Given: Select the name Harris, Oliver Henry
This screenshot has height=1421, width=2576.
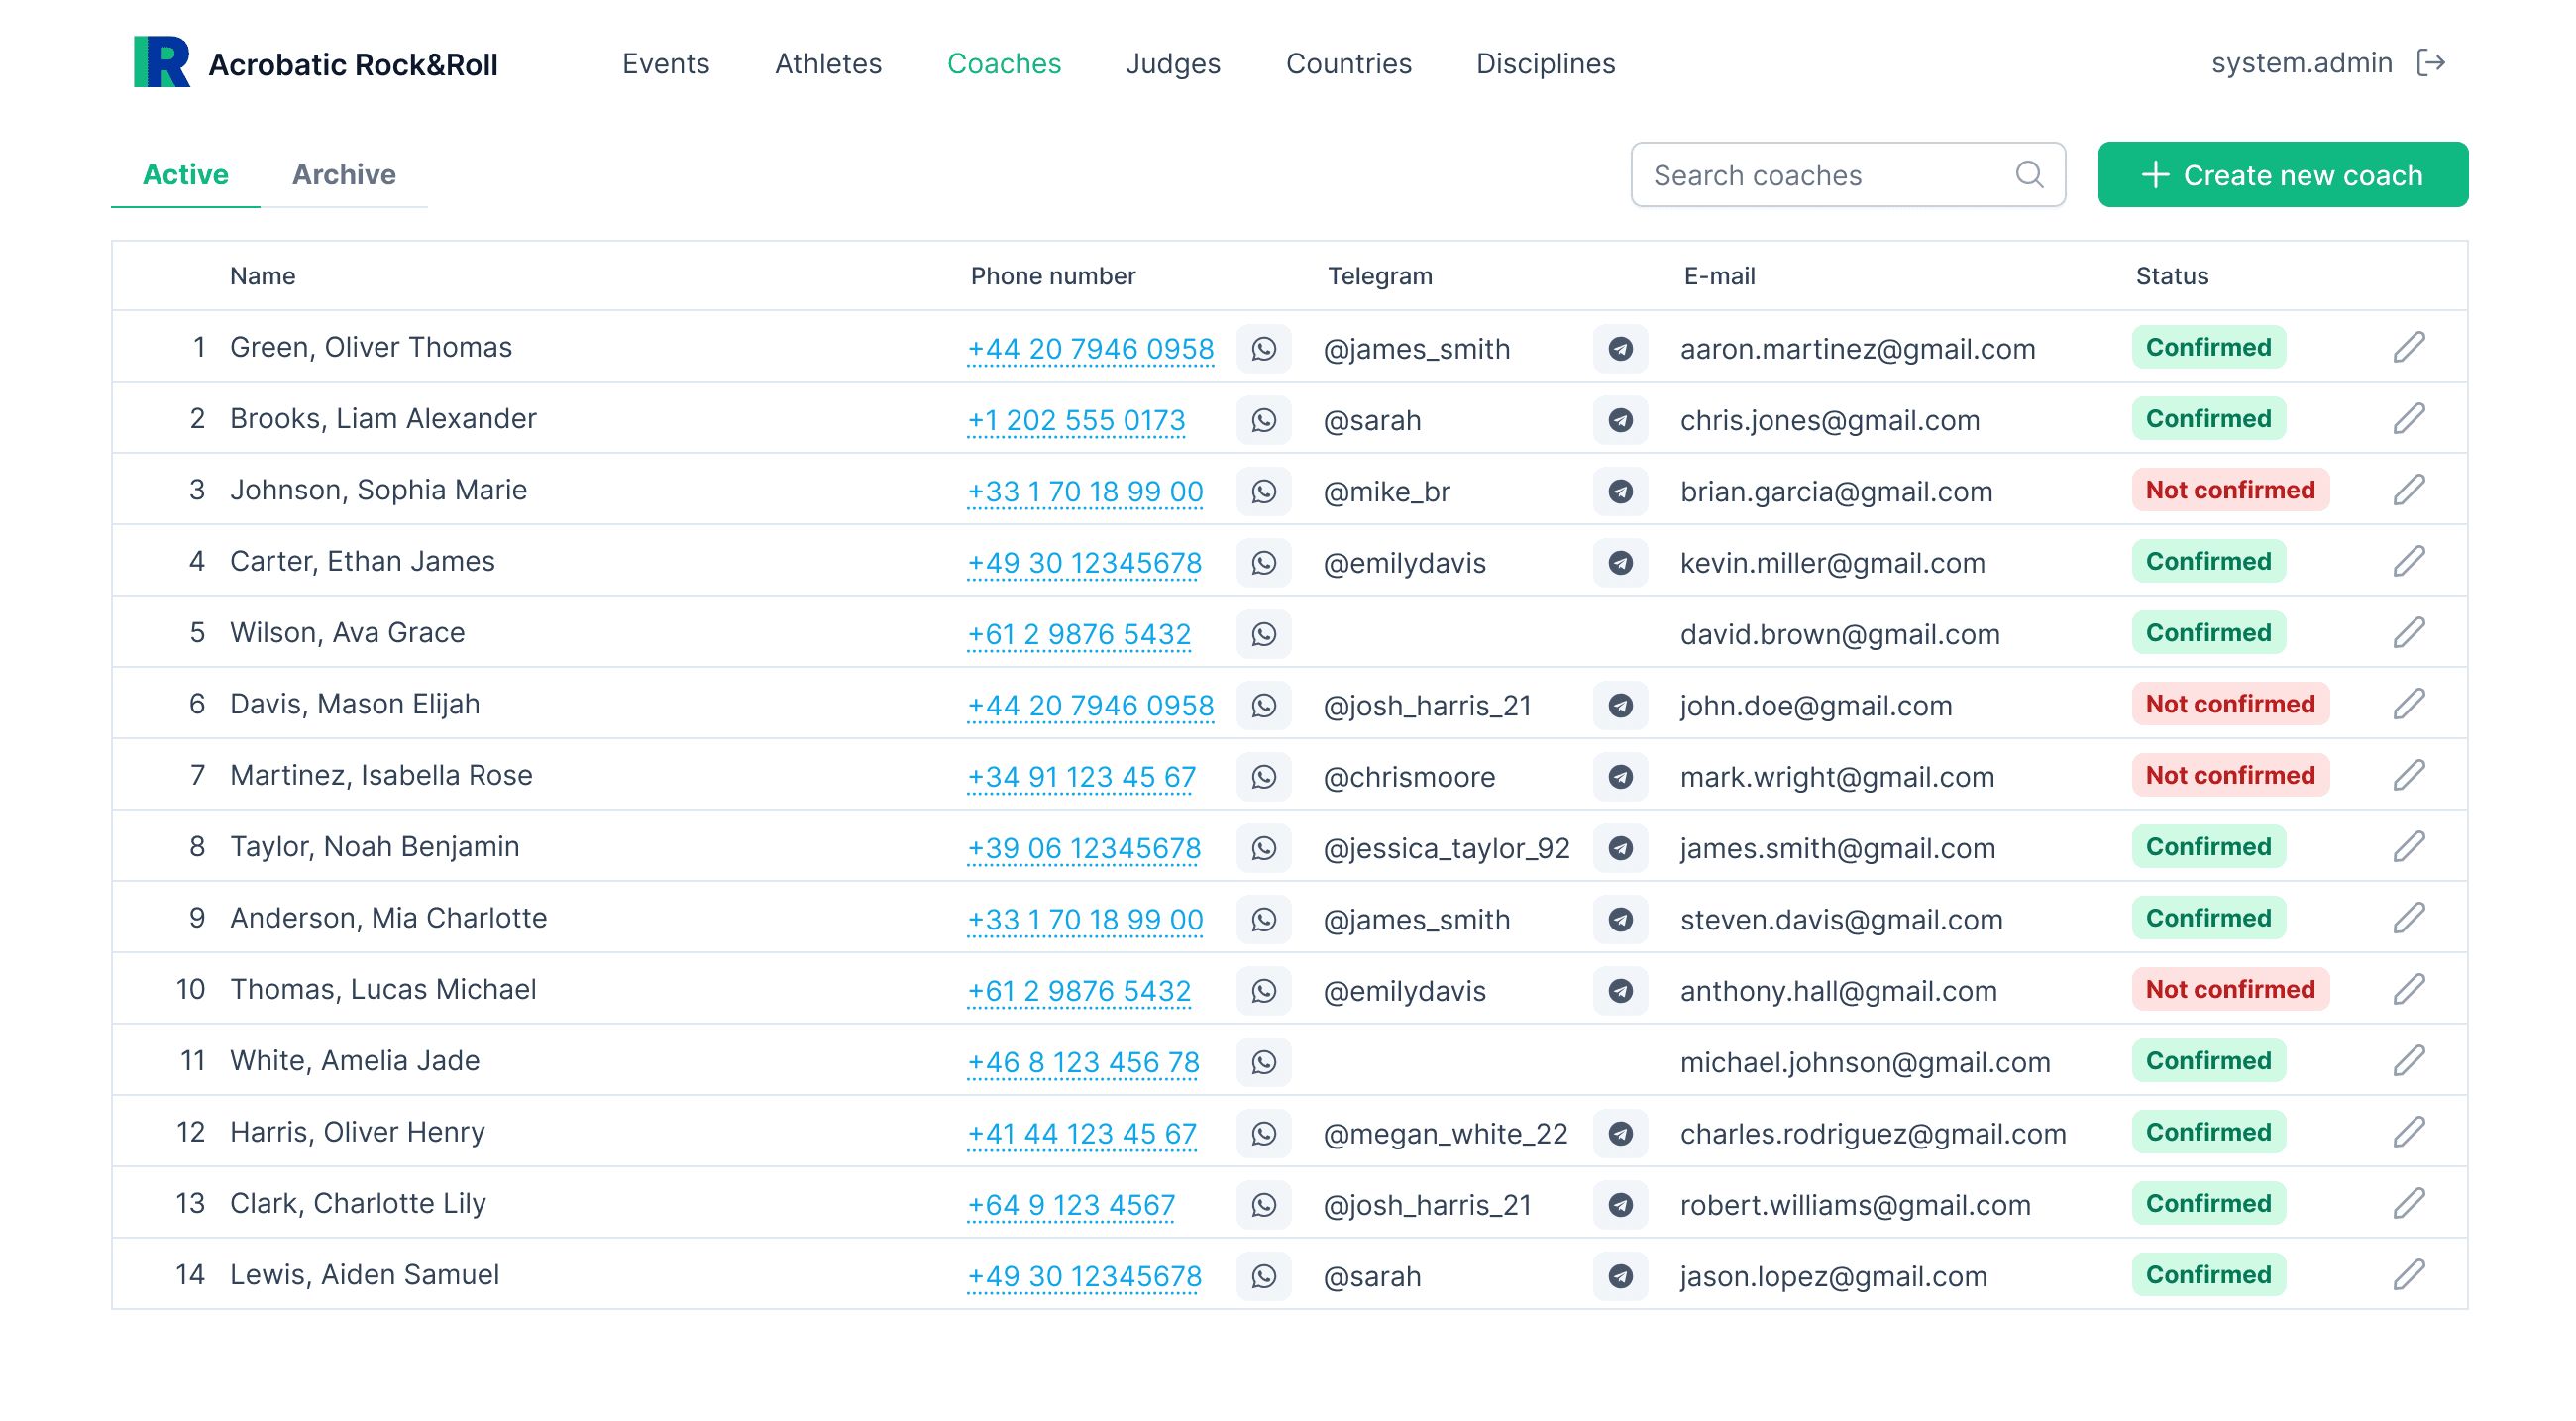Looking at the screenshot, I should coord(357,1132).
